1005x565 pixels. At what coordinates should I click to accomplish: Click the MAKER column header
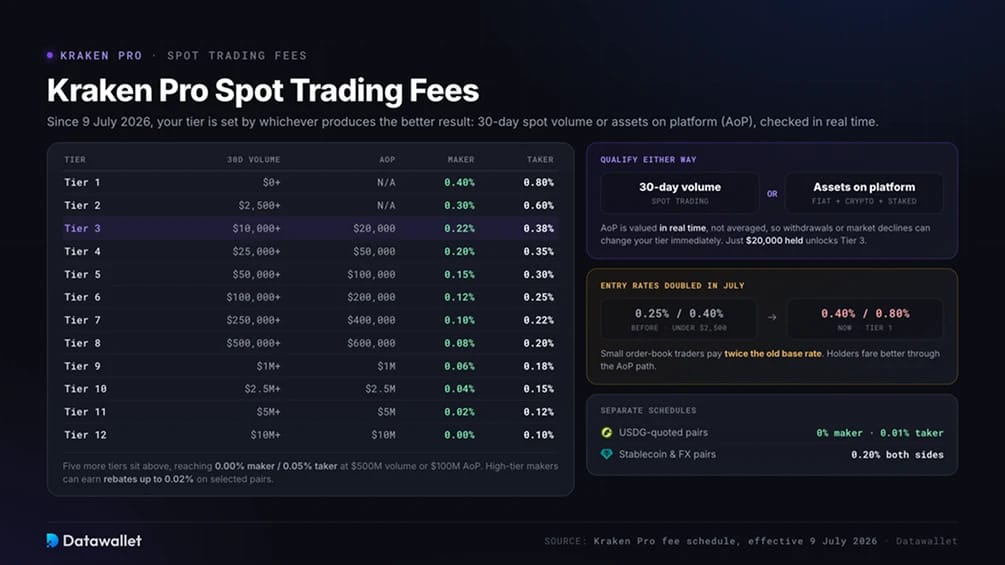point(461,160)
